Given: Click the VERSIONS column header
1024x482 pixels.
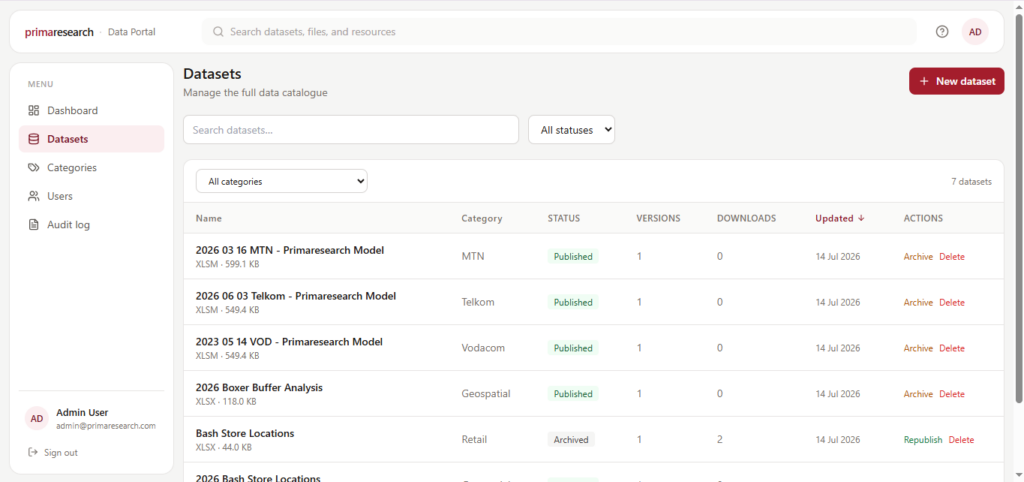Looking at the screenshot, I should click(x=658, y=218).
